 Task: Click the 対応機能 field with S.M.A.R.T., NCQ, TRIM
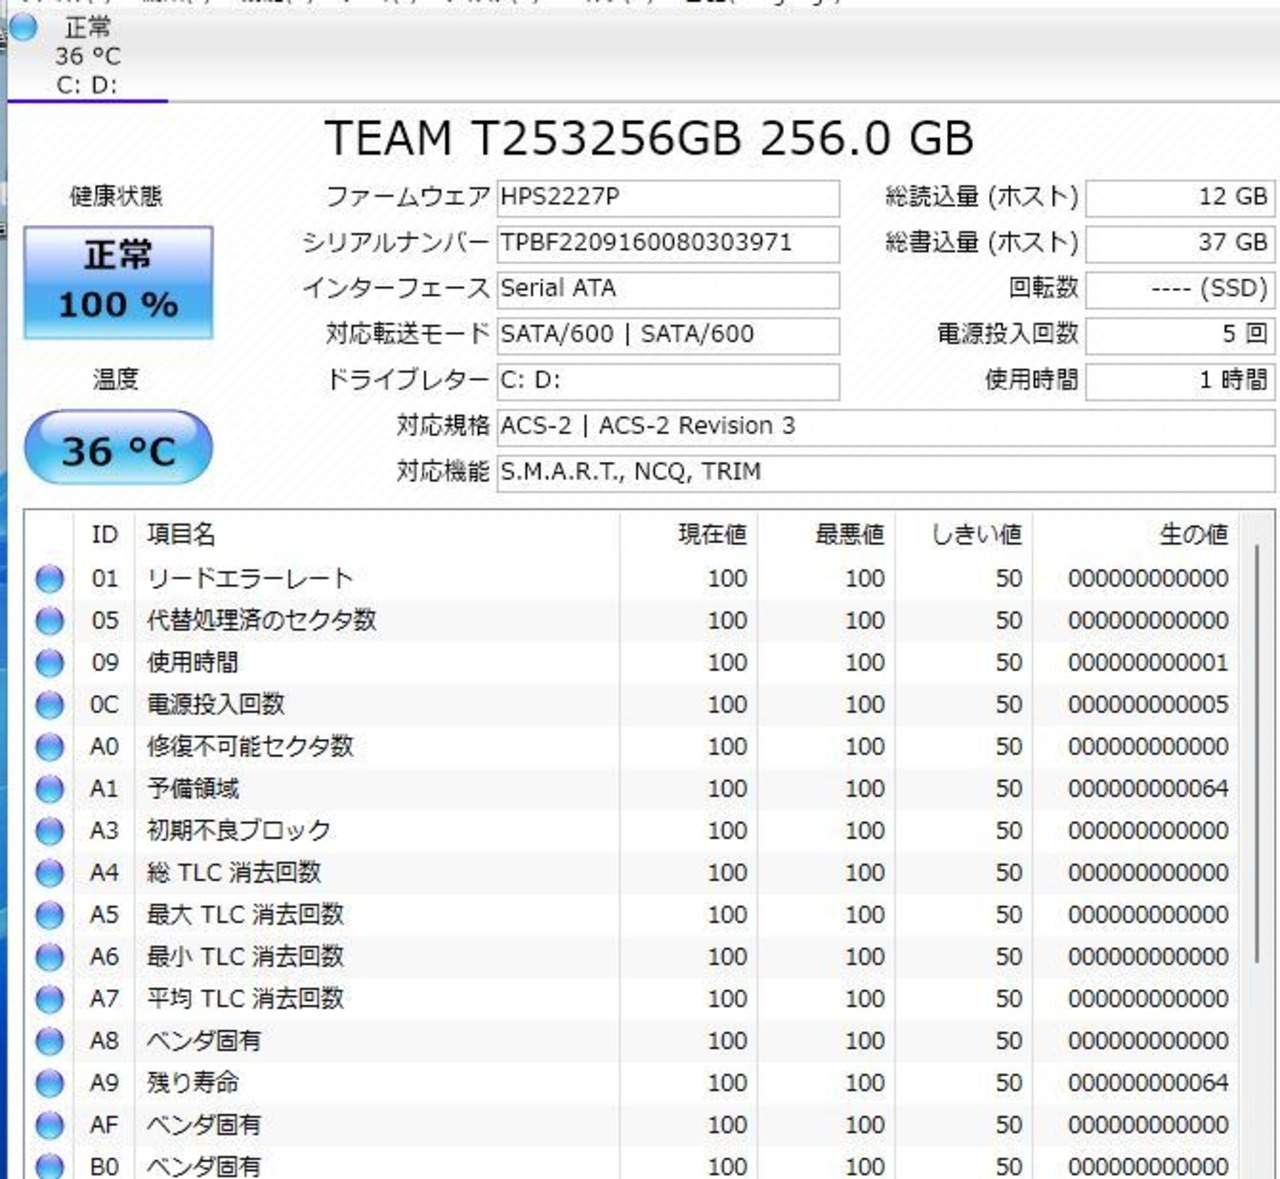(885, 472)
